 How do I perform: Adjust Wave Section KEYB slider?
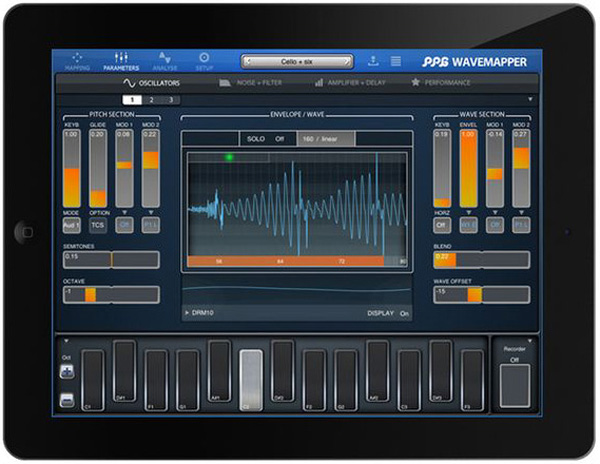click(x=442, y=168)
